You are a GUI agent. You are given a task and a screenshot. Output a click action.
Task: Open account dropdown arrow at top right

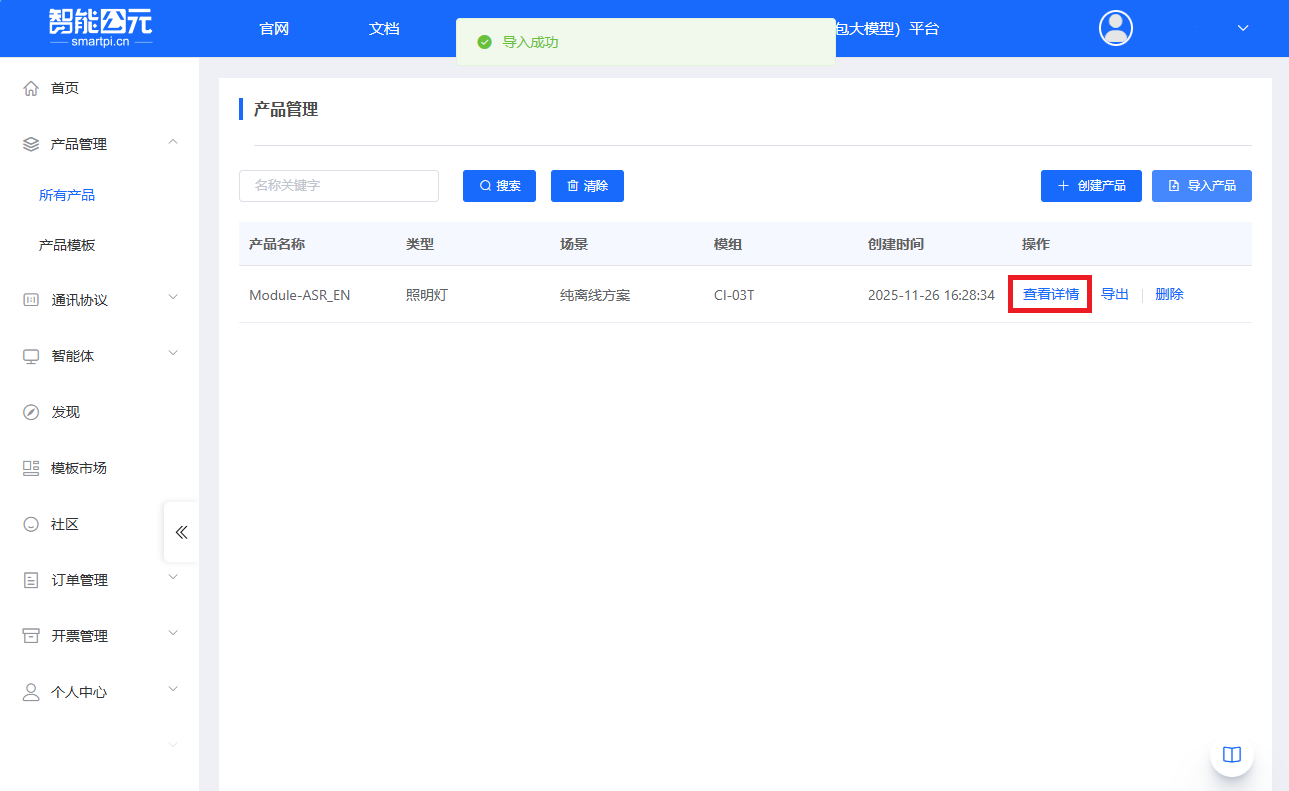coord(1243,28)
